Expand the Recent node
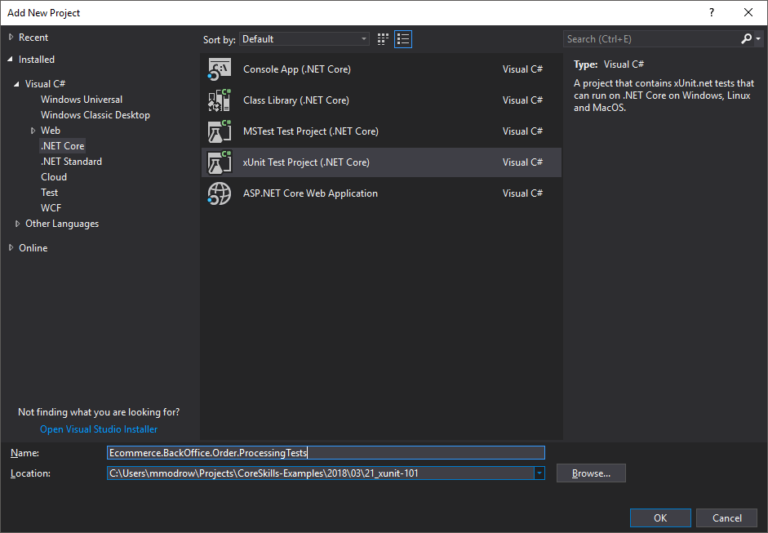Image resolution: width=768 pixels, height=533 pixels. pyautogui.click(x=11, y=37)
